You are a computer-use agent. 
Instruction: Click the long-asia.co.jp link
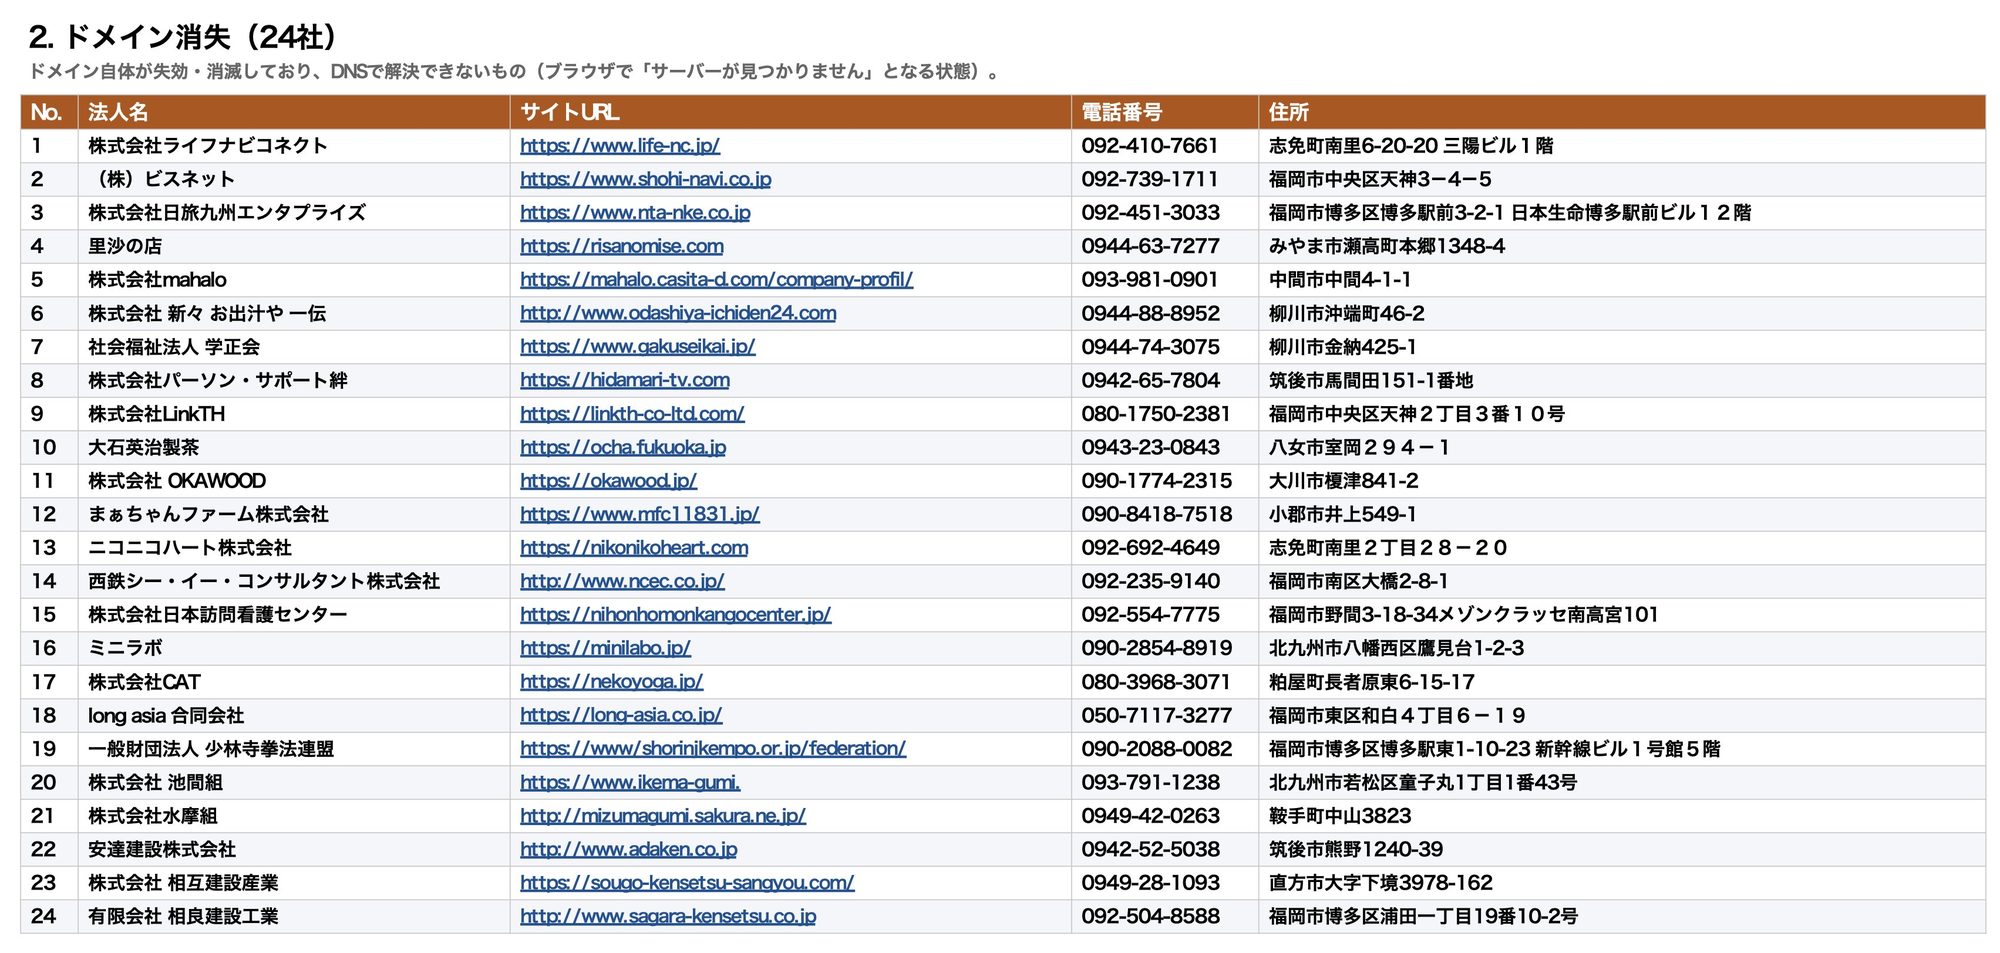tap(621, 716)
